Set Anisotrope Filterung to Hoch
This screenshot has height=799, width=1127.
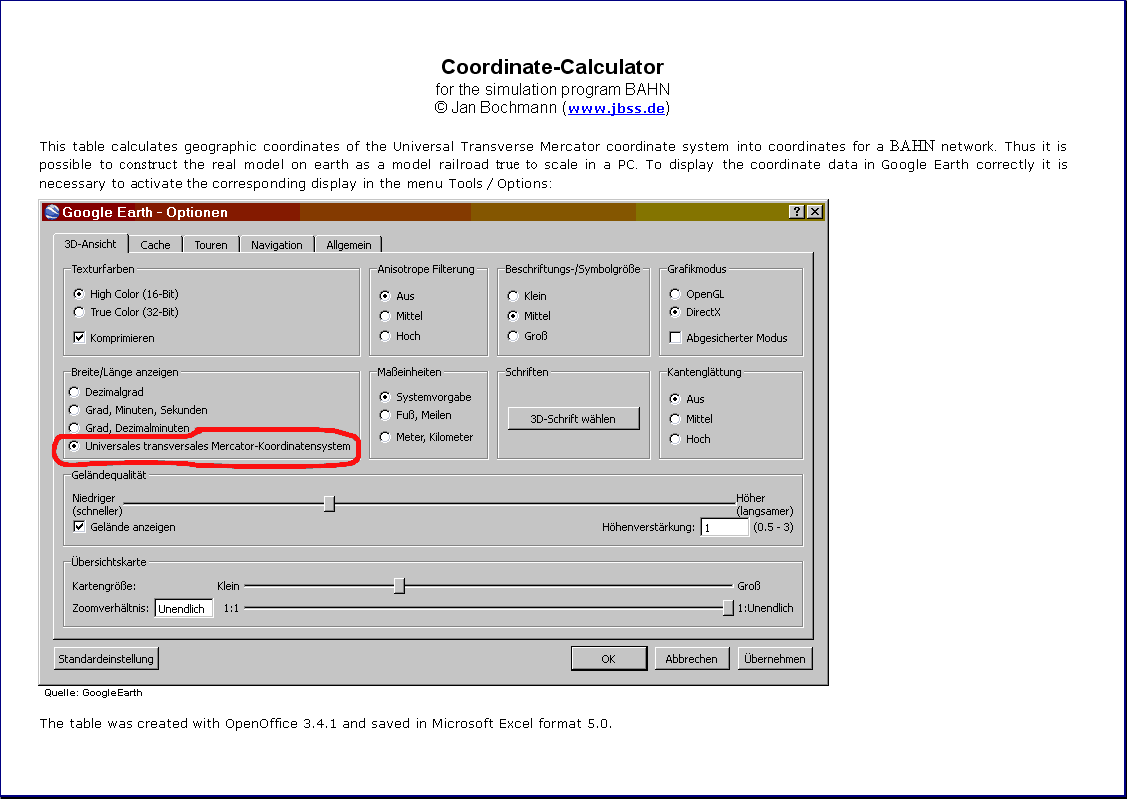point(400,336)
